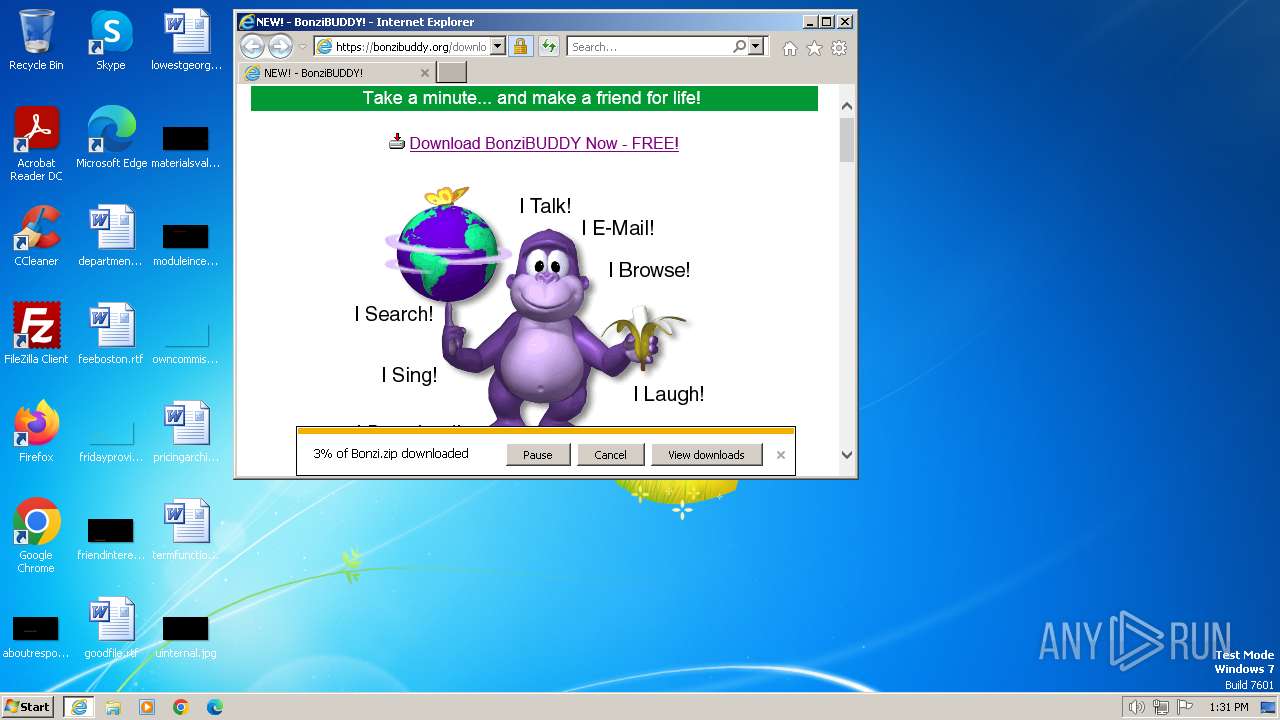Launch the Microsoft Edge desktop shortcut
Viewport: 1280px width, 720px height.
(x=111, y=138)
